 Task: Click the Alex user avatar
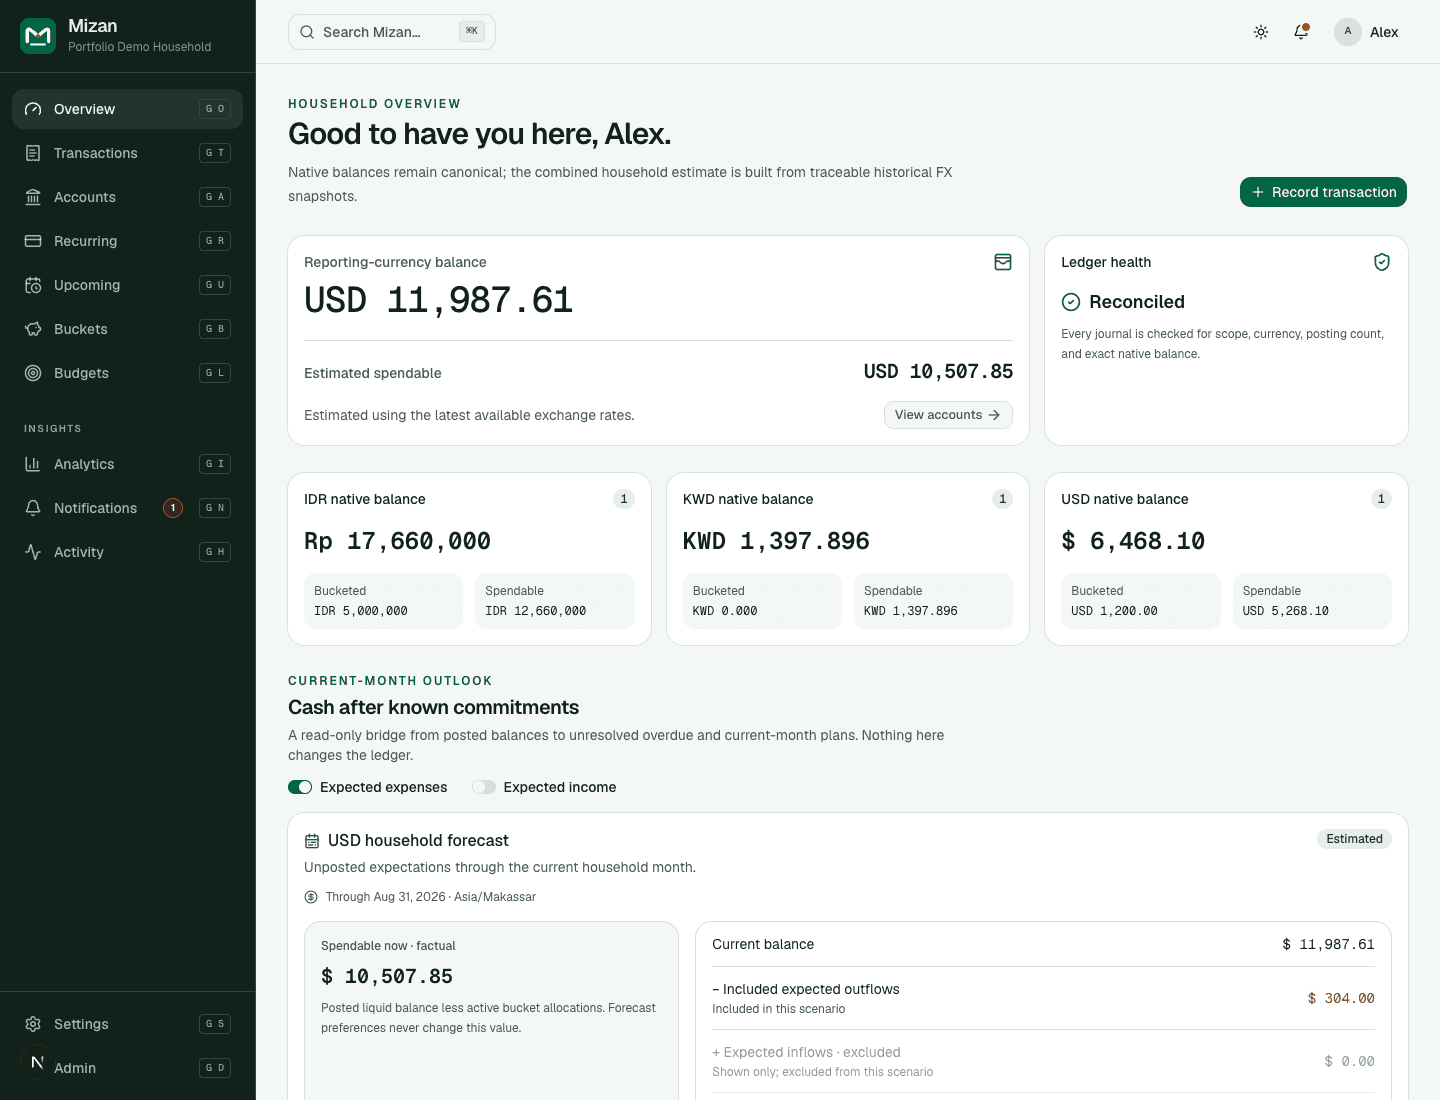(x=1348, y=32)
